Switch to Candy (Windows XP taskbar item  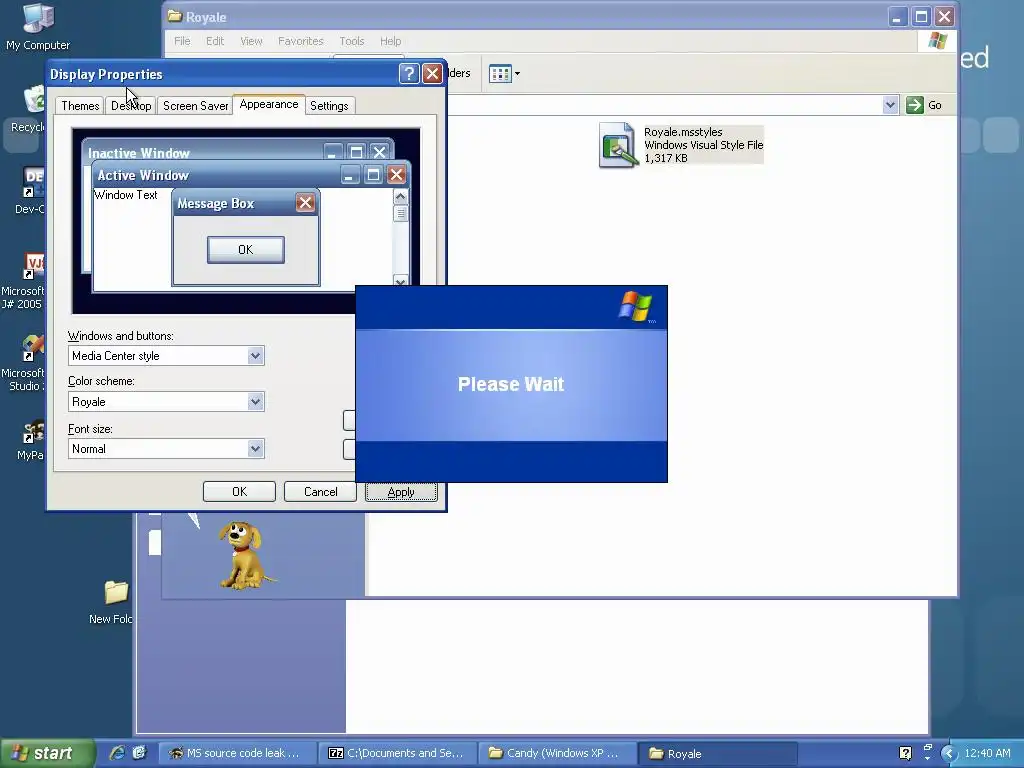point(558,753)
